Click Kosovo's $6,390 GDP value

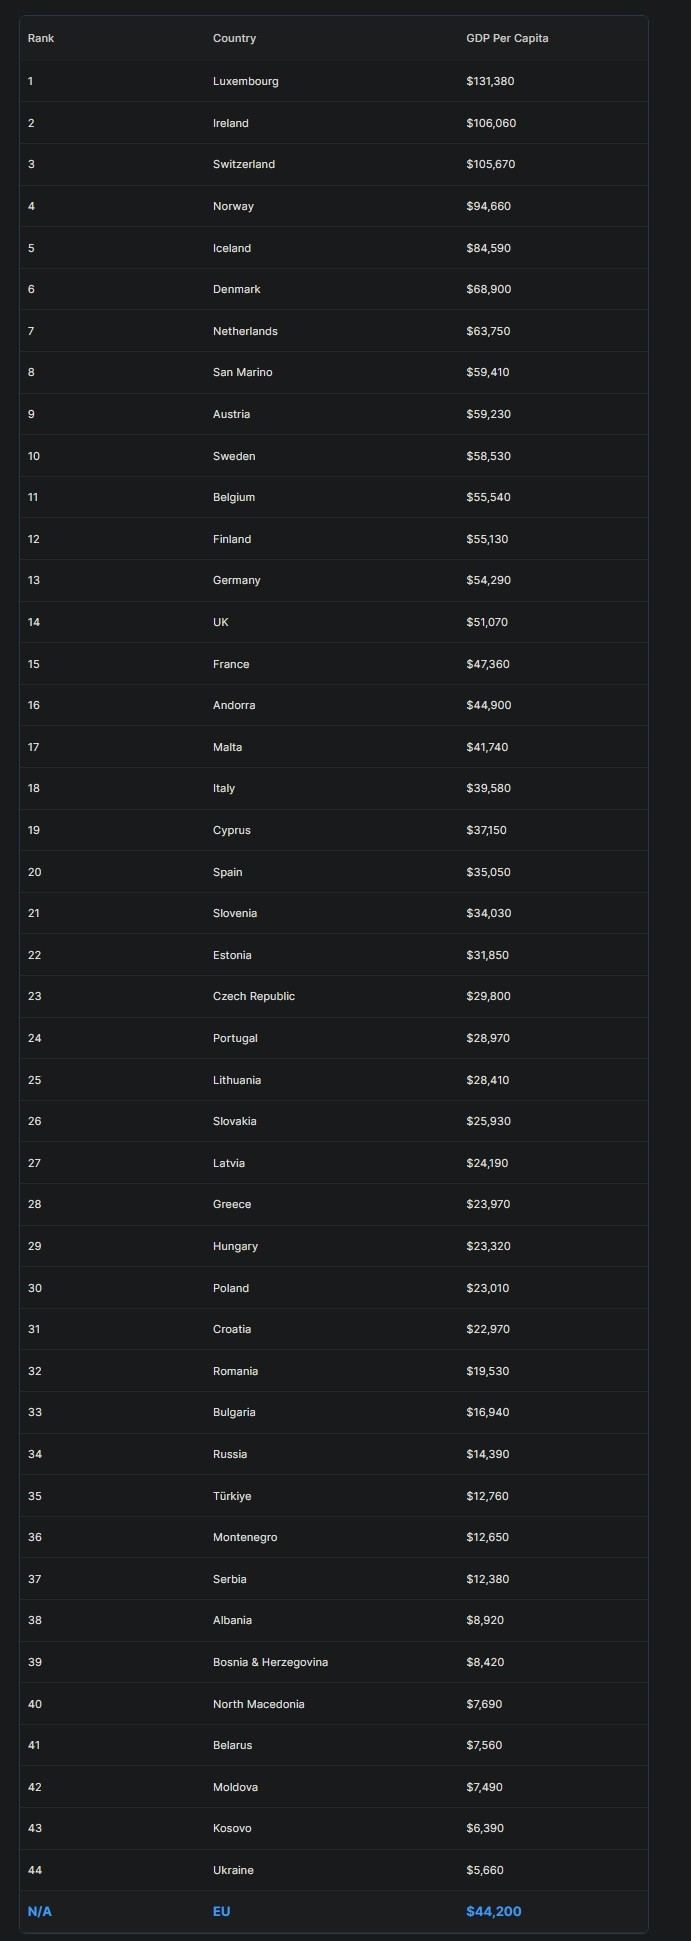point(485,1828)
